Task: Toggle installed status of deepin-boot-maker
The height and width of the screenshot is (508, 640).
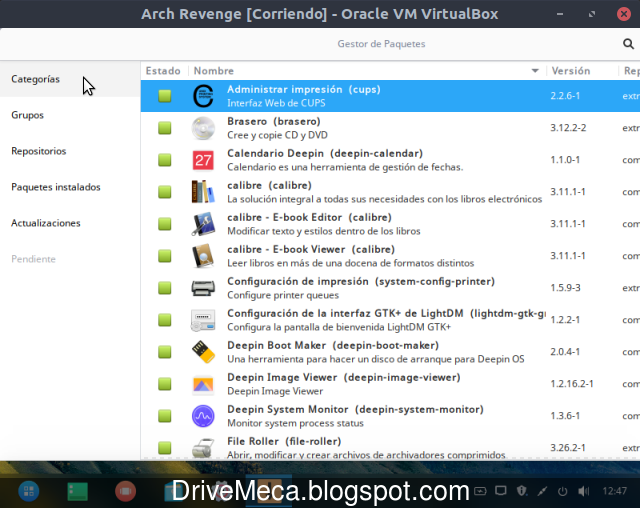Action: pyautogui.click(x=165, y=352)
